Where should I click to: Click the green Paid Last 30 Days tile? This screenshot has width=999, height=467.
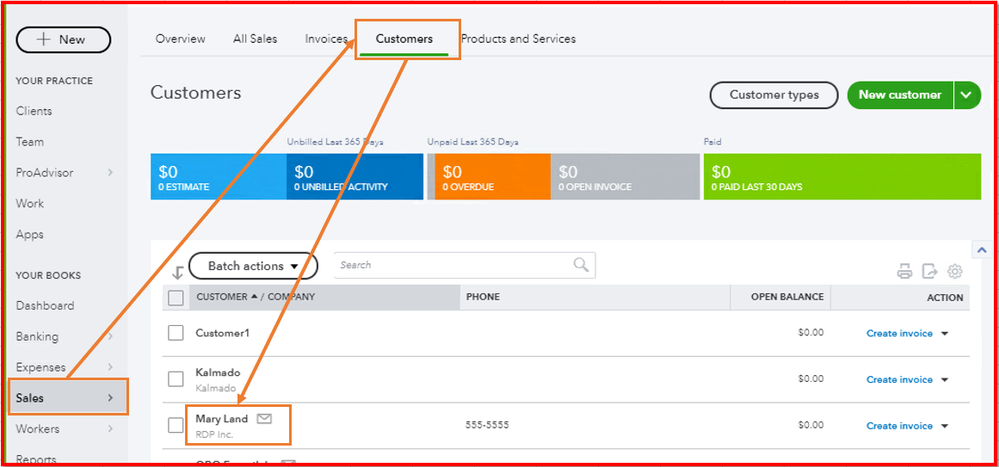pyautogui.click(x=842, y=176)
